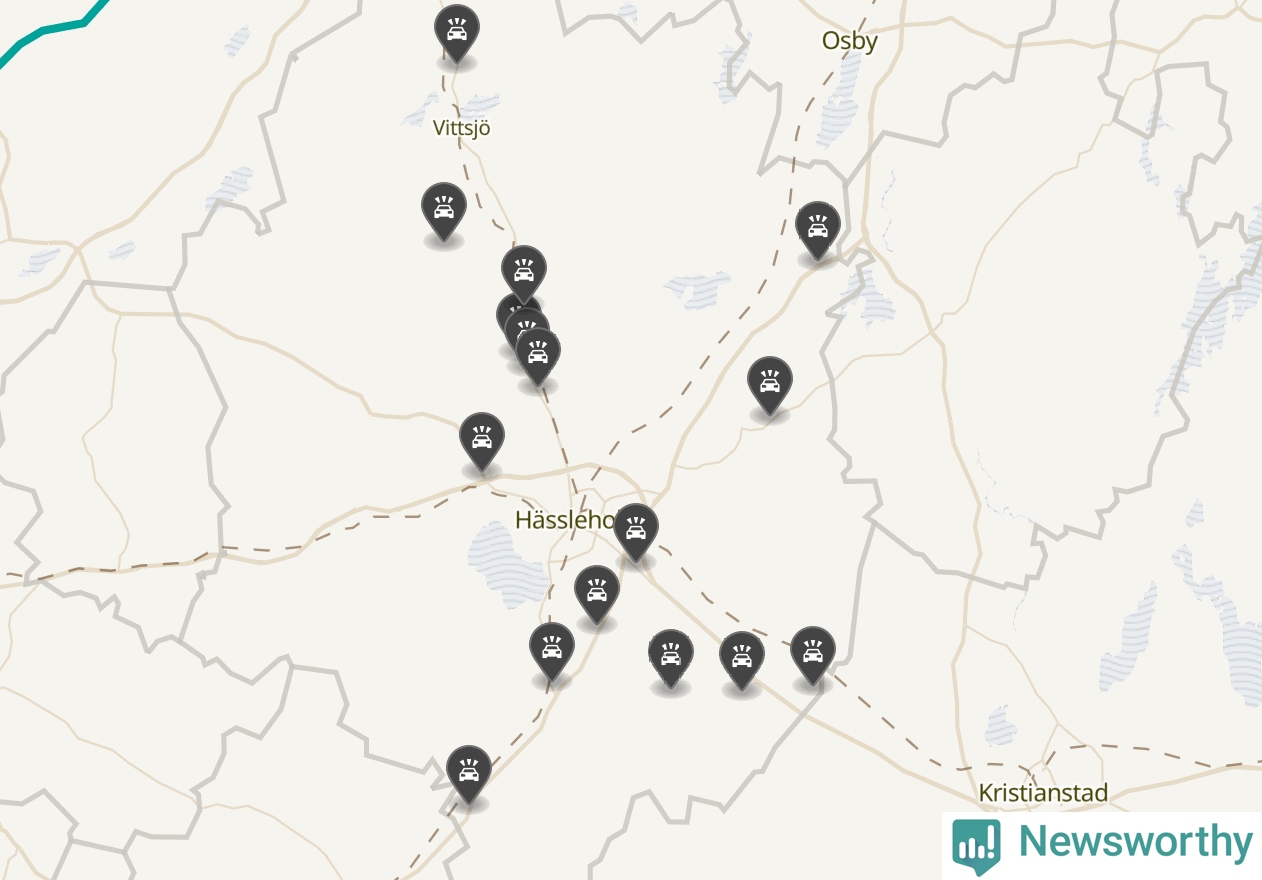Select the easternmost marker in the southern row
Screen dimensions: 1262x880
pyautogui.click(x=813, y=654)
